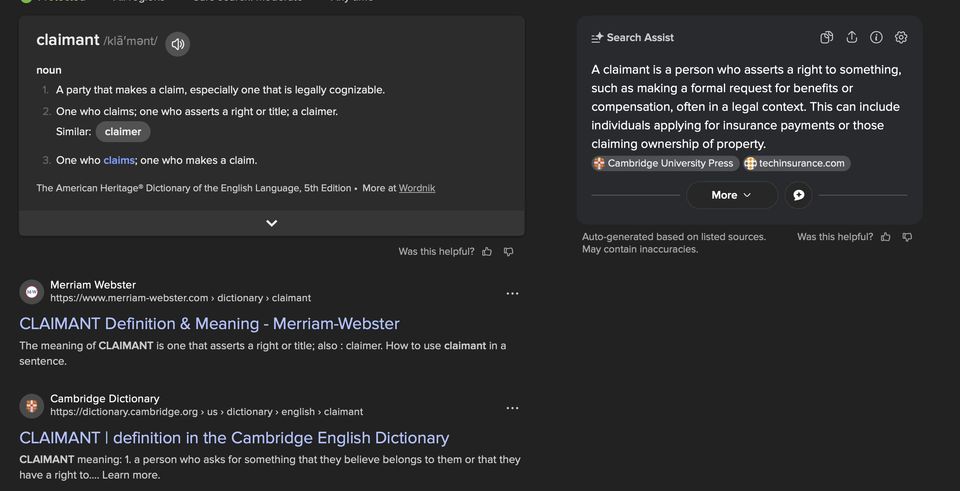960x491 pixels.
Task: Share the Search Assist answer
Action: [852, 37]
